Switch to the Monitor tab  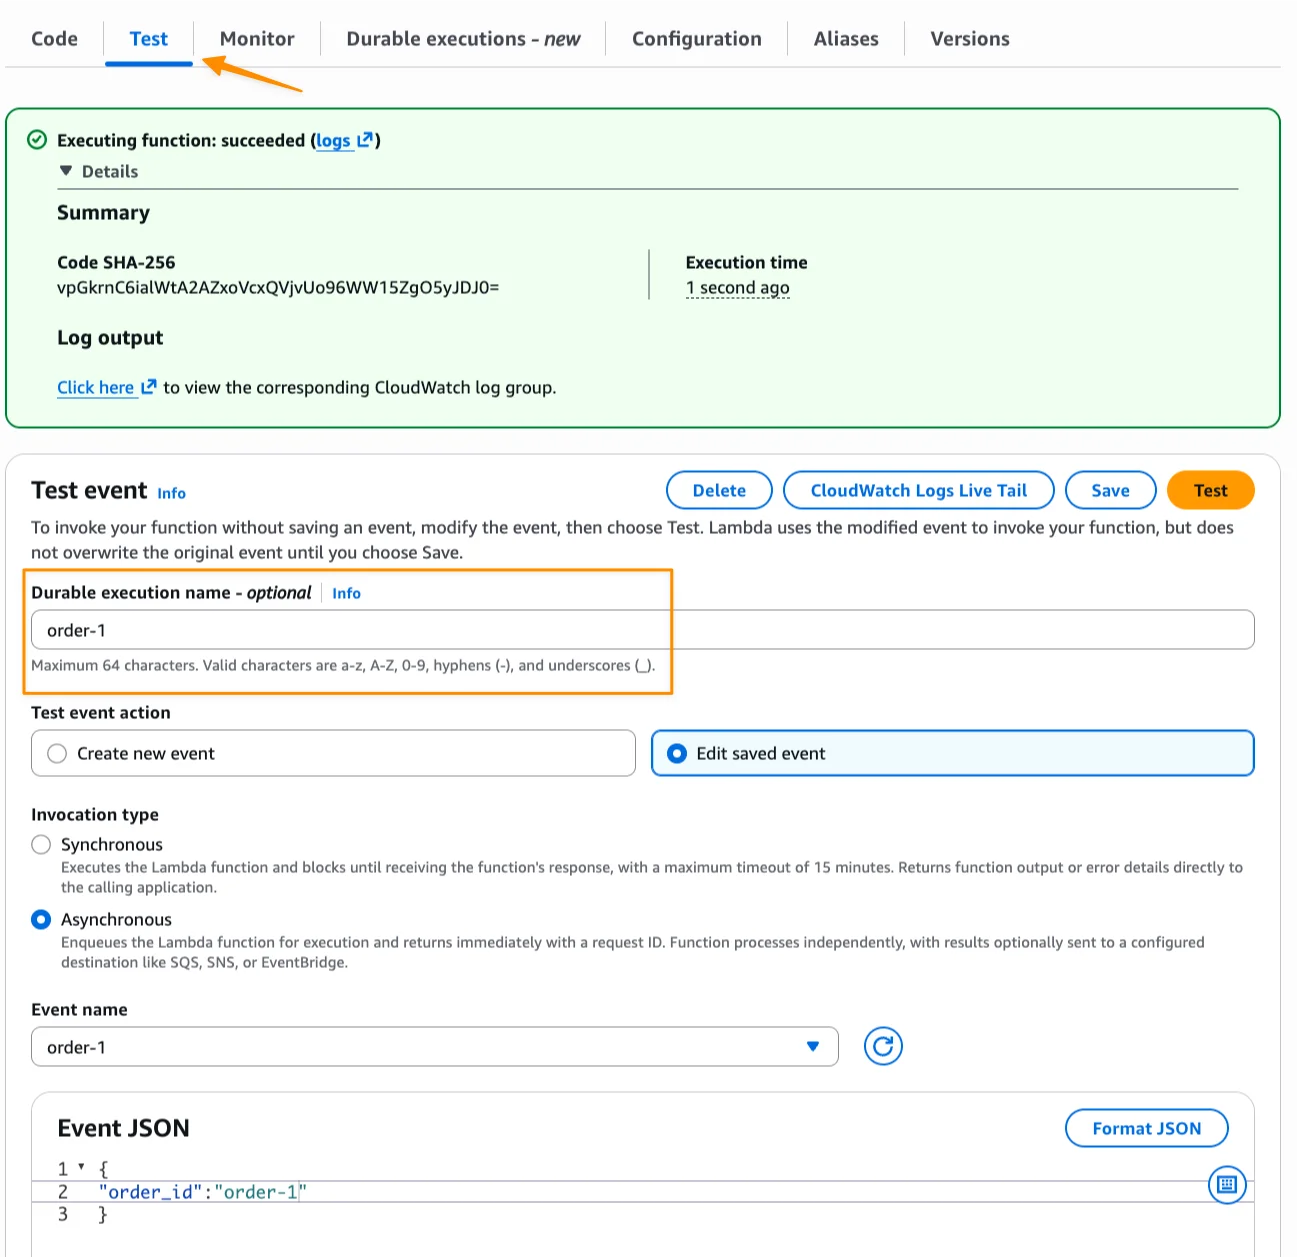click(x=257, y=39)
